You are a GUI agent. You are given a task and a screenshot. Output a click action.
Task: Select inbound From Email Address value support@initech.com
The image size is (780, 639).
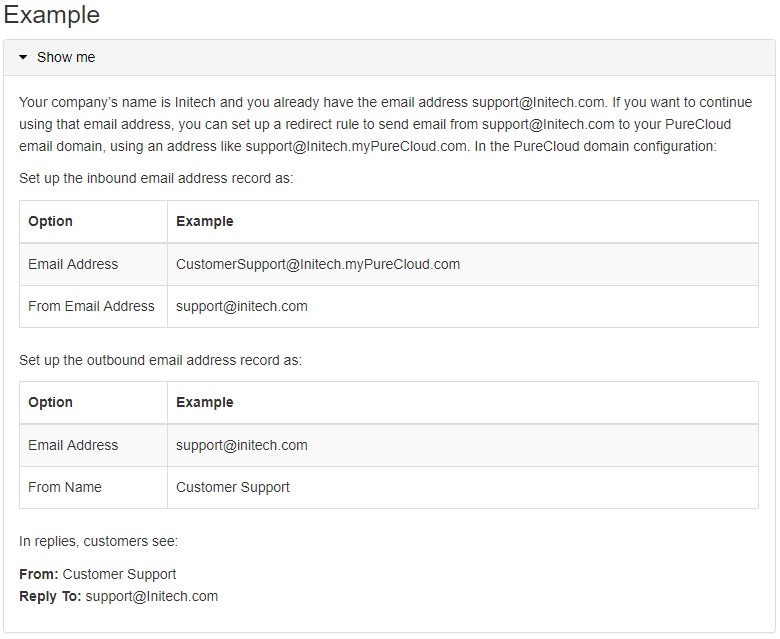242,306
